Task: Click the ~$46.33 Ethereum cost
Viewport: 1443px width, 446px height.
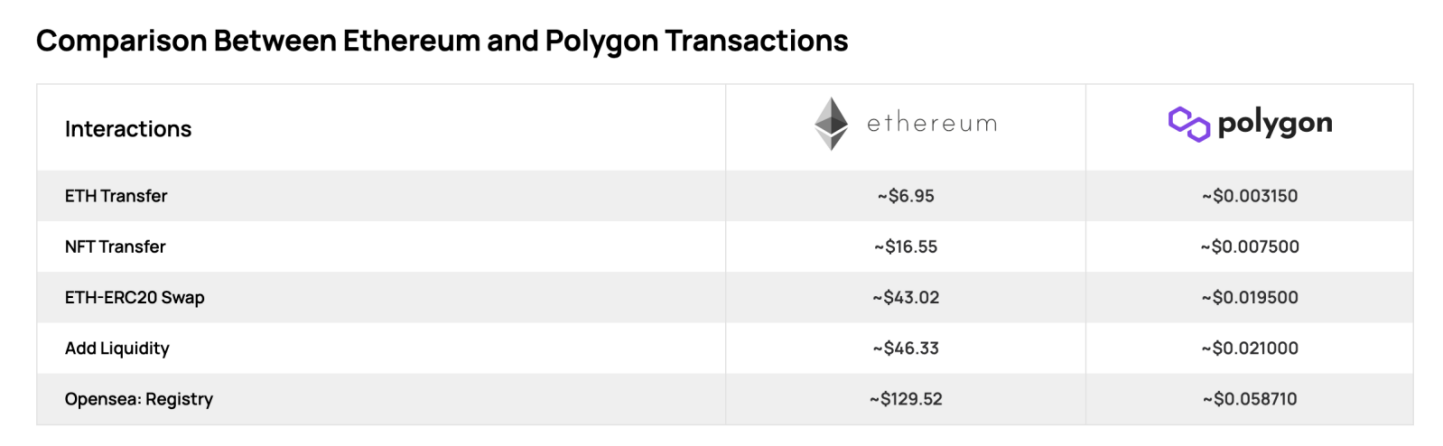Action: click(x=905, y=348)
